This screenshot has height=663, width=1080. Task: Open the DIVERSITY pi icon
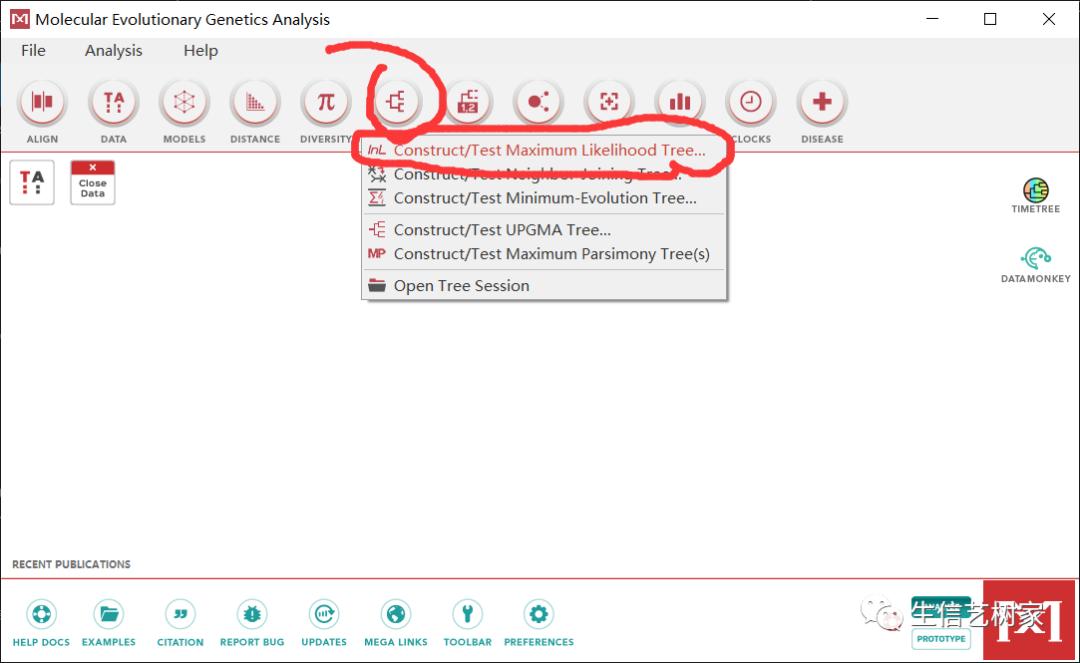tap(326, 102)
